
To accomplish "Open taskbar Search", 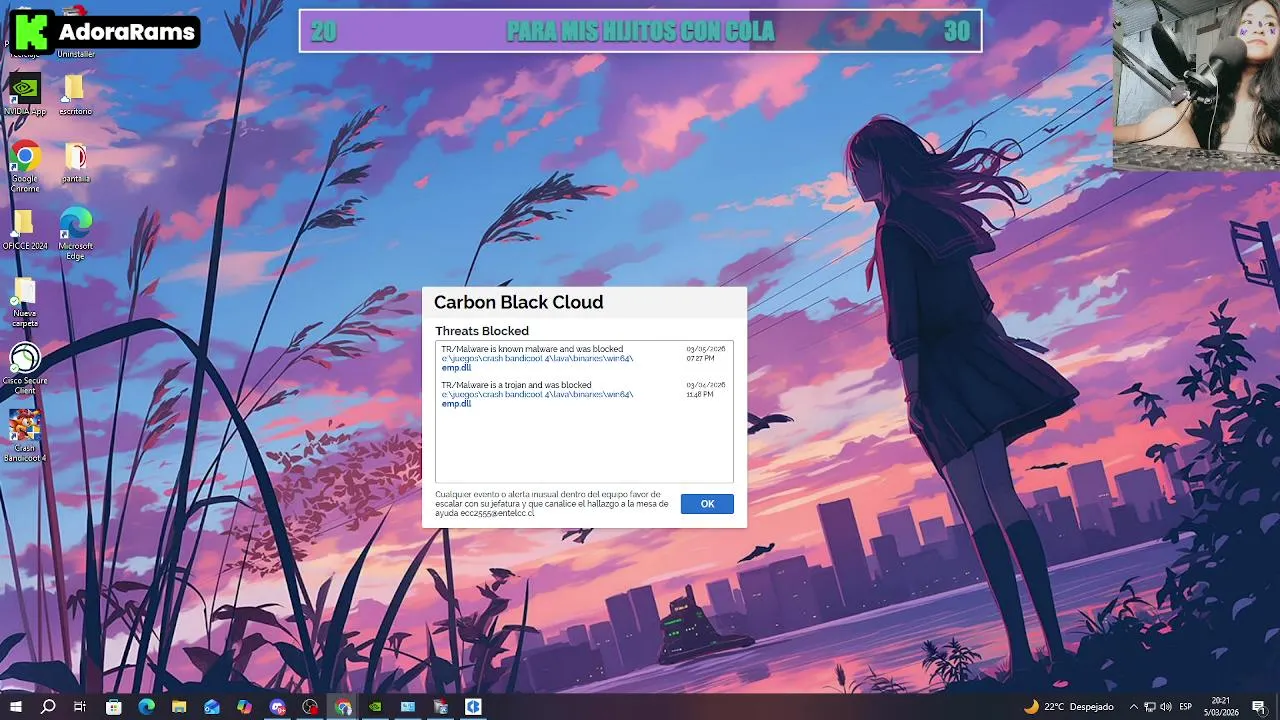I will [48, 706].
